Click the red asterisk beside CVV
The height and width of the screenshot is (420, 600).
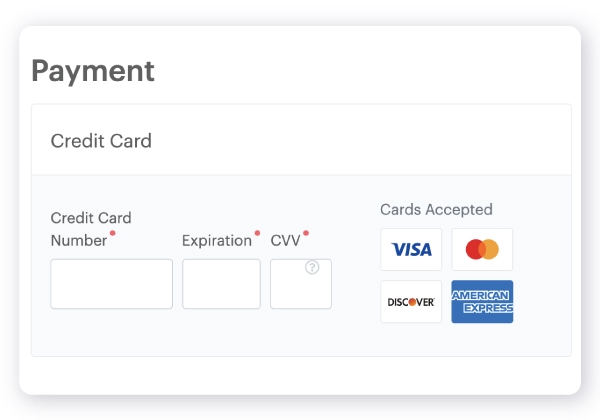click(x=306, y=234)
